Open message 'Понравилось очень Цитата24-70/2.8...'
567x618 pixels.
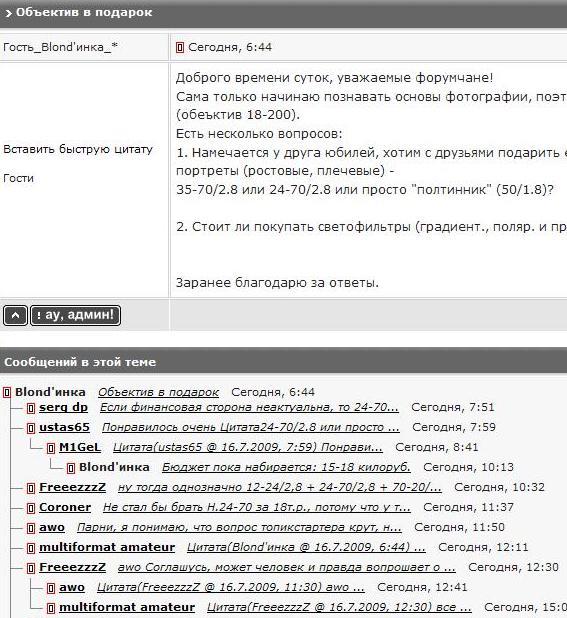click(251, 427)
